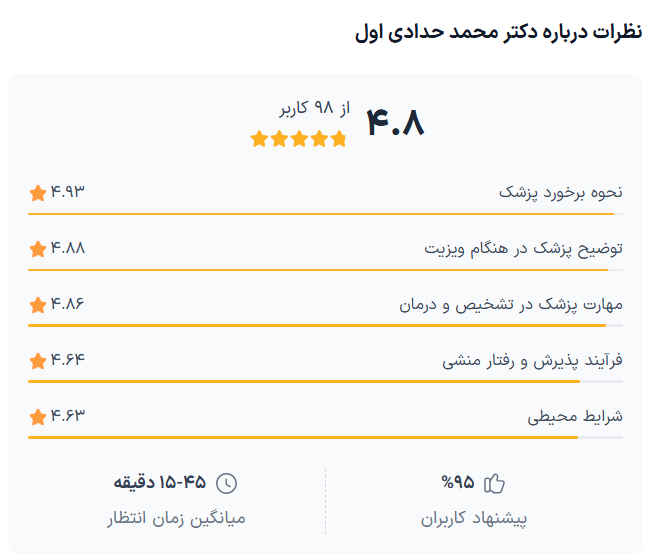This screenshot has height=560, width=655.
Task: Click the توضیح پزشک در هنگام ویزیت label
Action: pyautogui.click(x=523, y=248)
